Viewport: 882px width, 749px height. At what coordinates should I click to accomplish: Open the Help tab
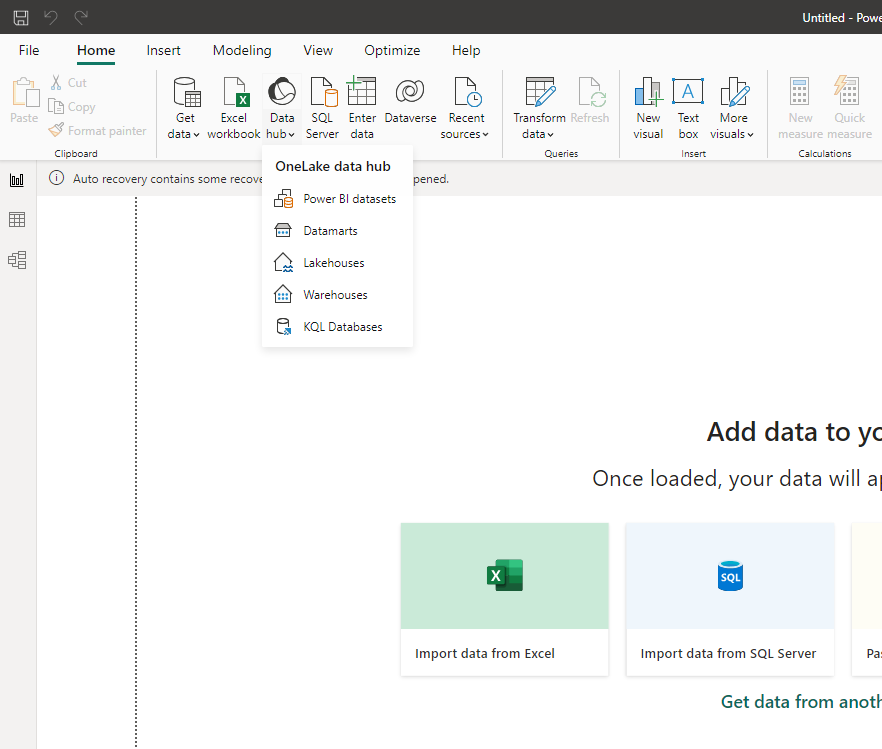[466, 51]
